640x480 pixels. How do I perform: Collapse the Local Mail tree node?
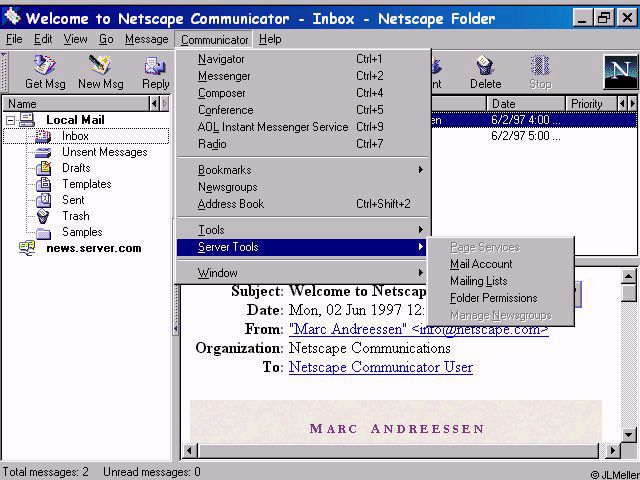(11, 120)
